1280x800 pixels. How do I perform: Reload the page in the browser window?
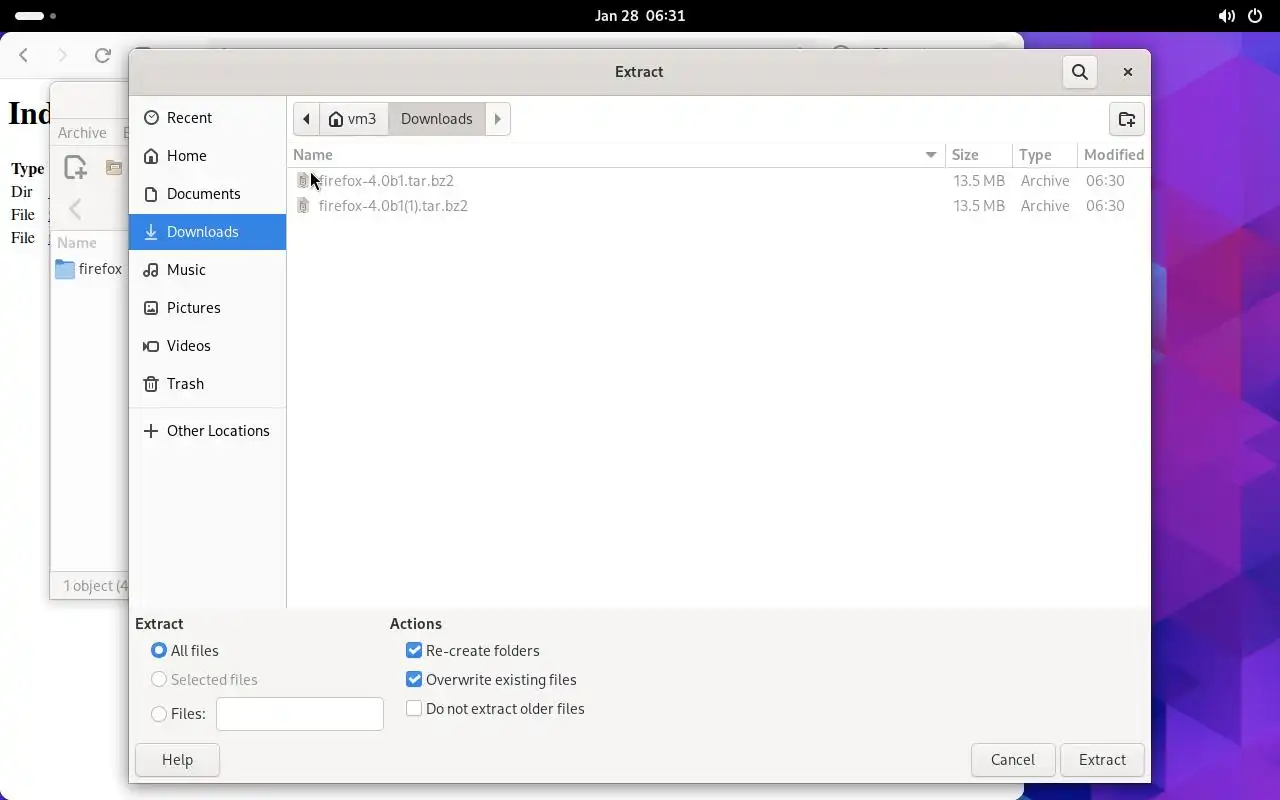coord(102,56)
